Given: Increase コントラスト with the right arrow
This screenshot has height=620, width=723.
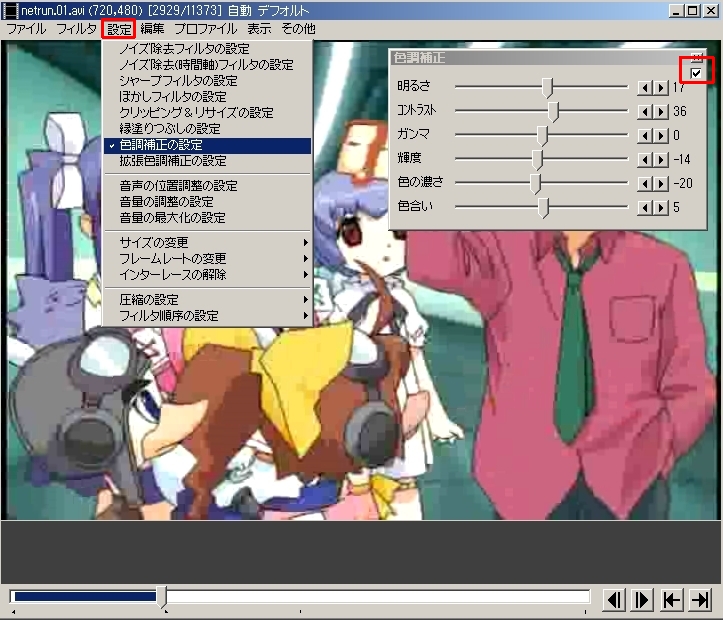Looking at the screenshot, I should [661, 112].
